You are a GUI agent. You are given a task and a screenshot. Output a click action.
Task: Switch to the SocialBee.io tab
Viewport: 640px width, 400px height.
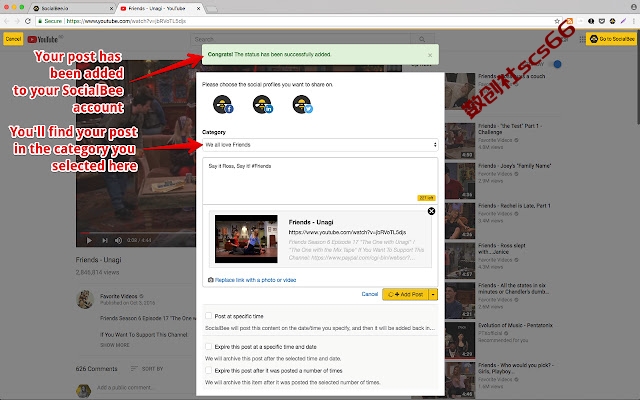(x=71, y=8)
